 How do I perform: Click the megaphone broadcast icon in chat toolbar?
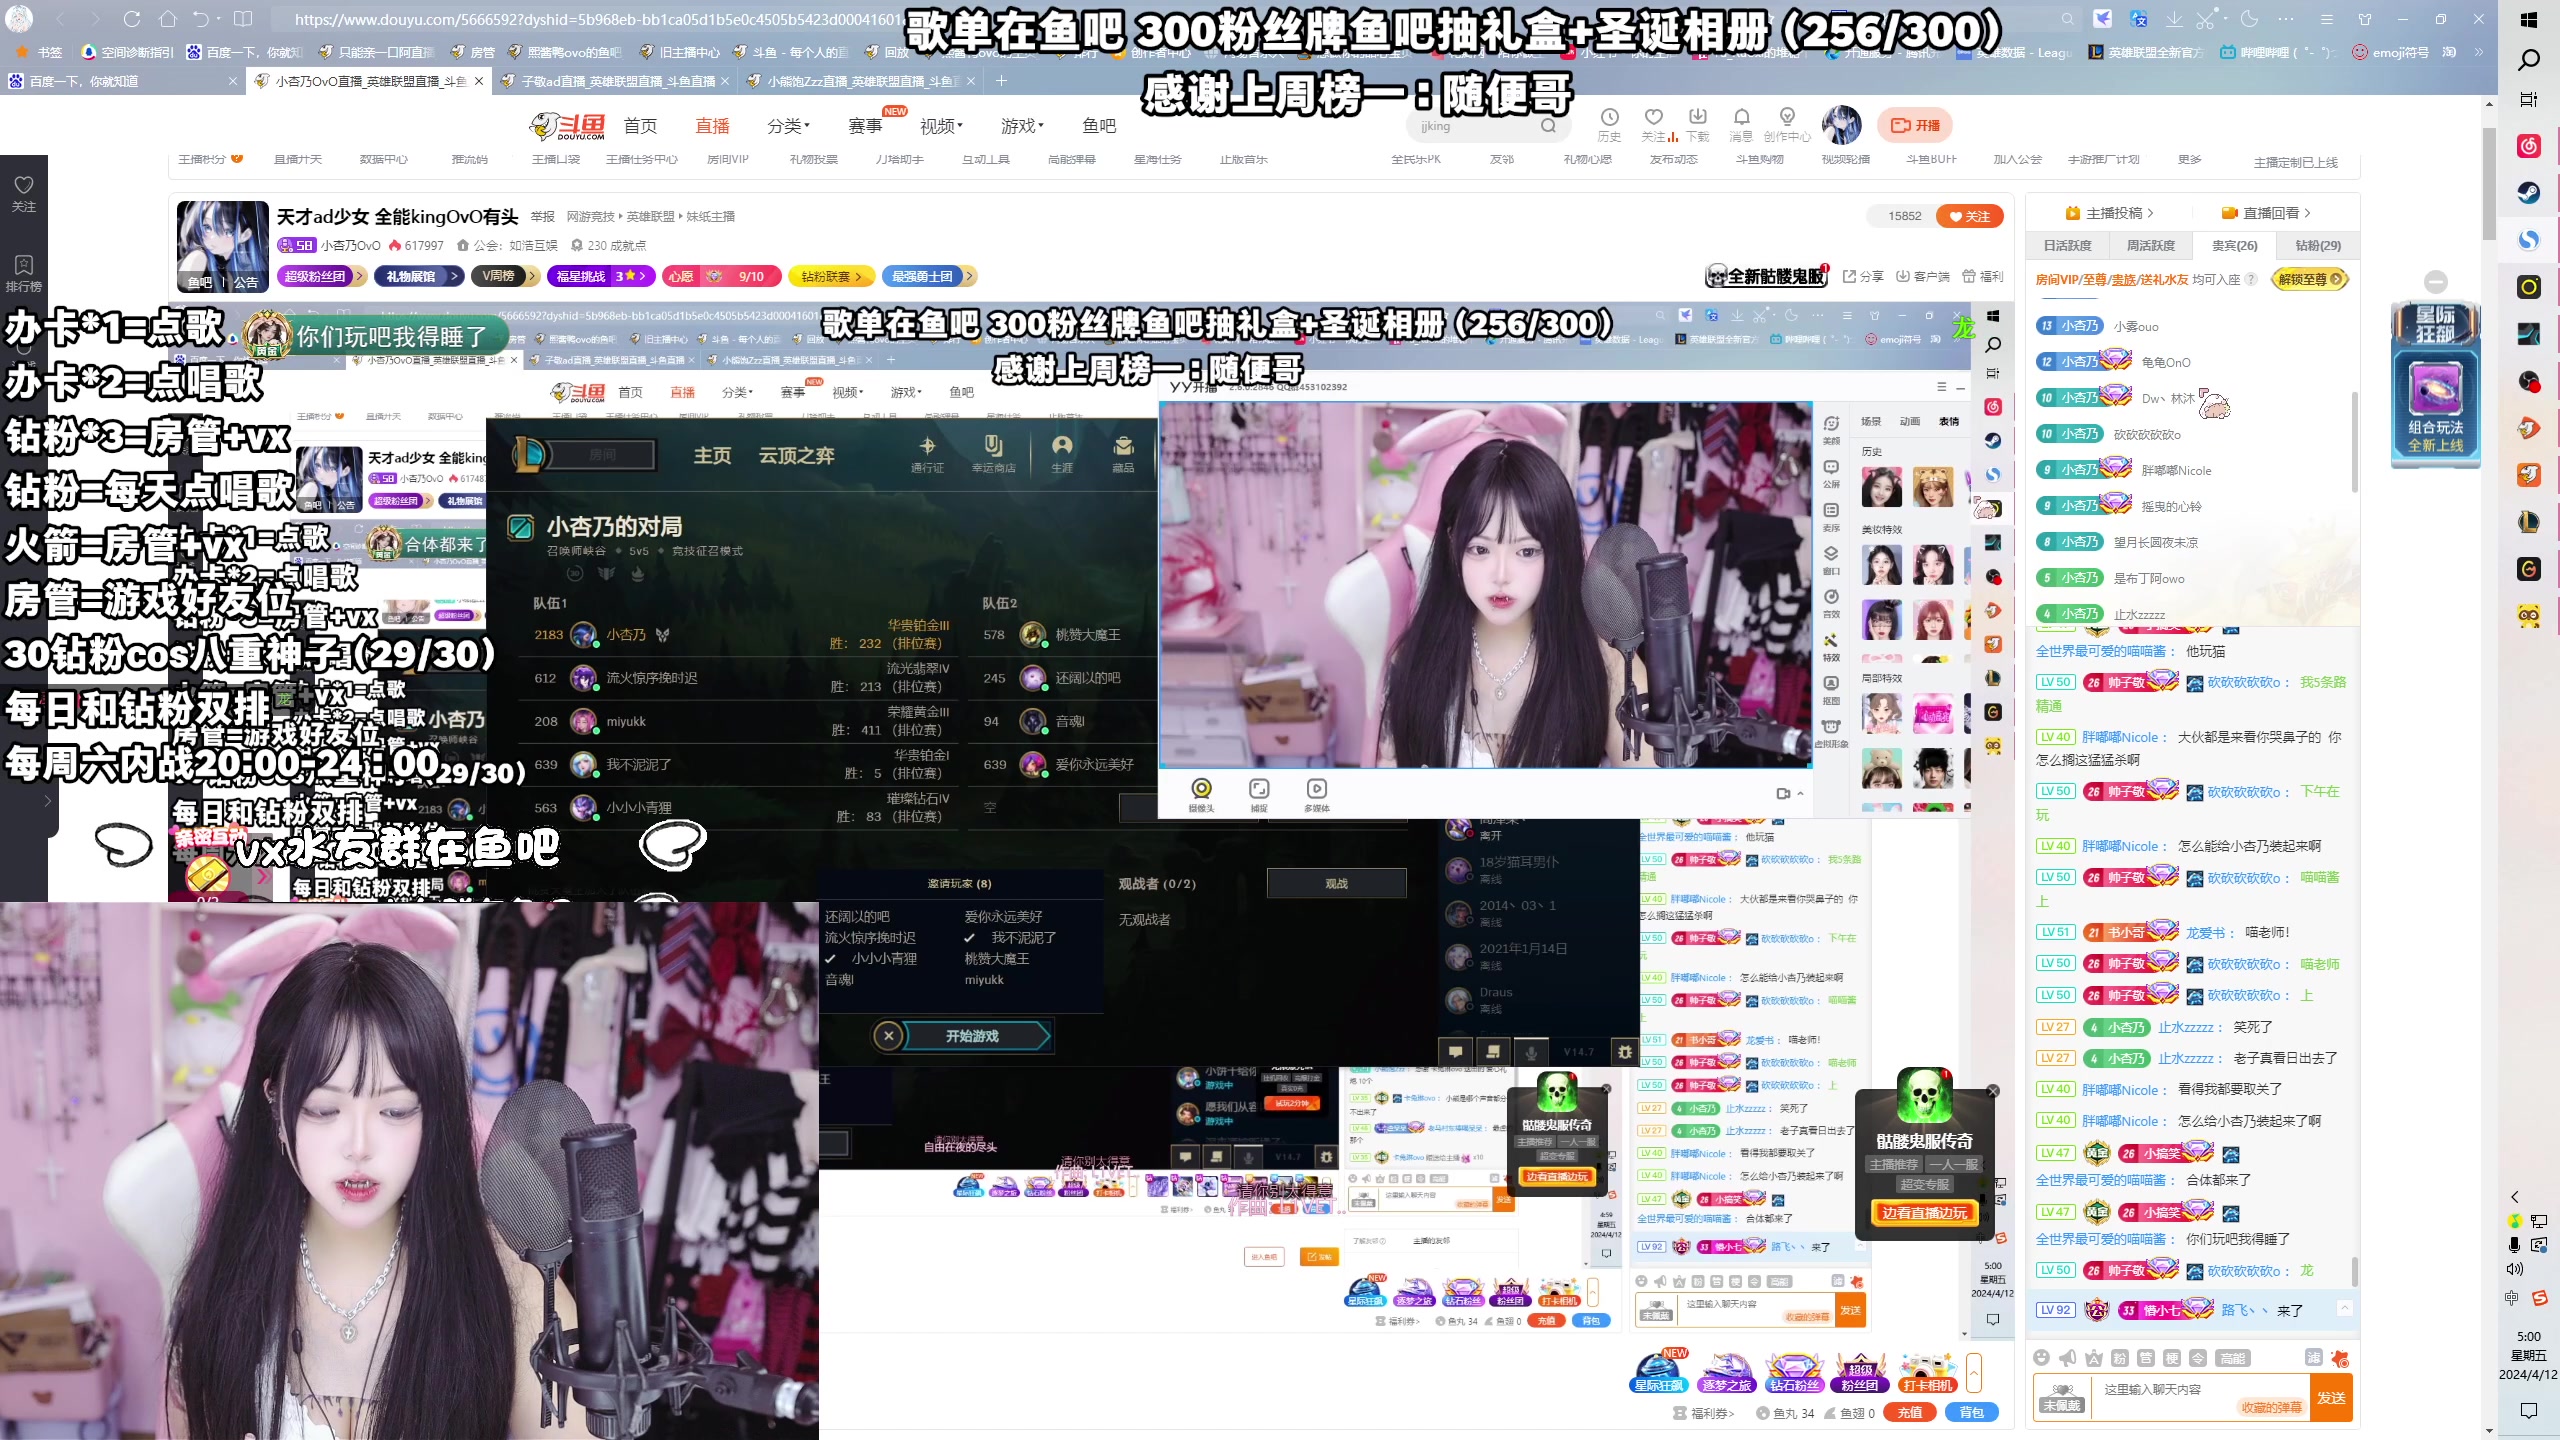2068,1357
